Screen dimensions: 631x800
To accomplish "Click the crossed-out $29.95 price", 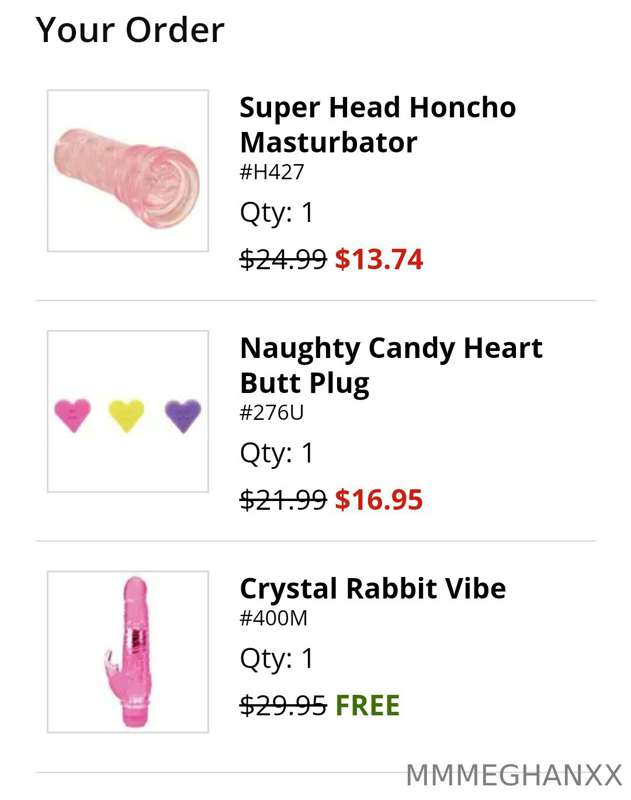I will [x=283, y=705].
